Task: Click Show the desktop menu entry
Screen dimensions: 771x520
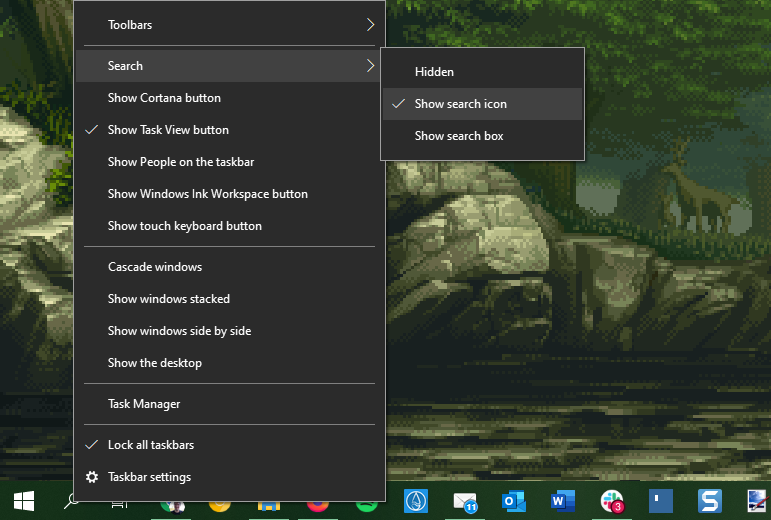Action: point(155,363)
